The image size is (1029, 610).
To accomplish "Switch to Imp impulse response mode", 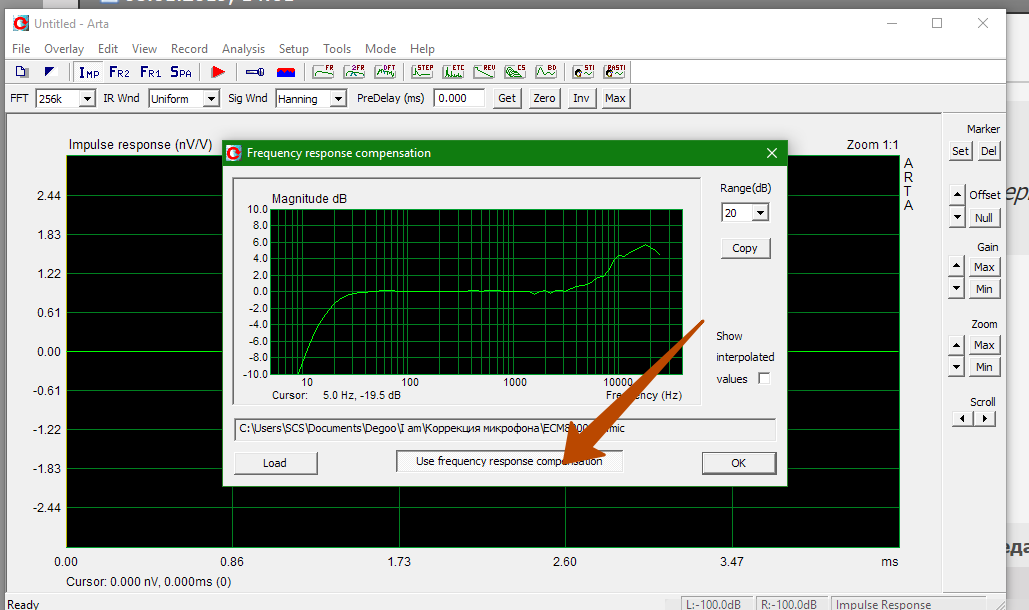I will pyautogui.click(x=89, y=72).
